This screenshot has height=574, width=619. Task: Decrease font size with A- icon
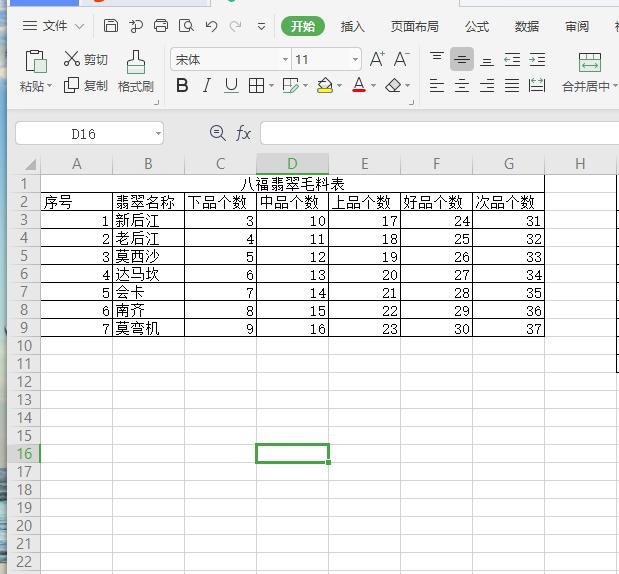[402, 59]
